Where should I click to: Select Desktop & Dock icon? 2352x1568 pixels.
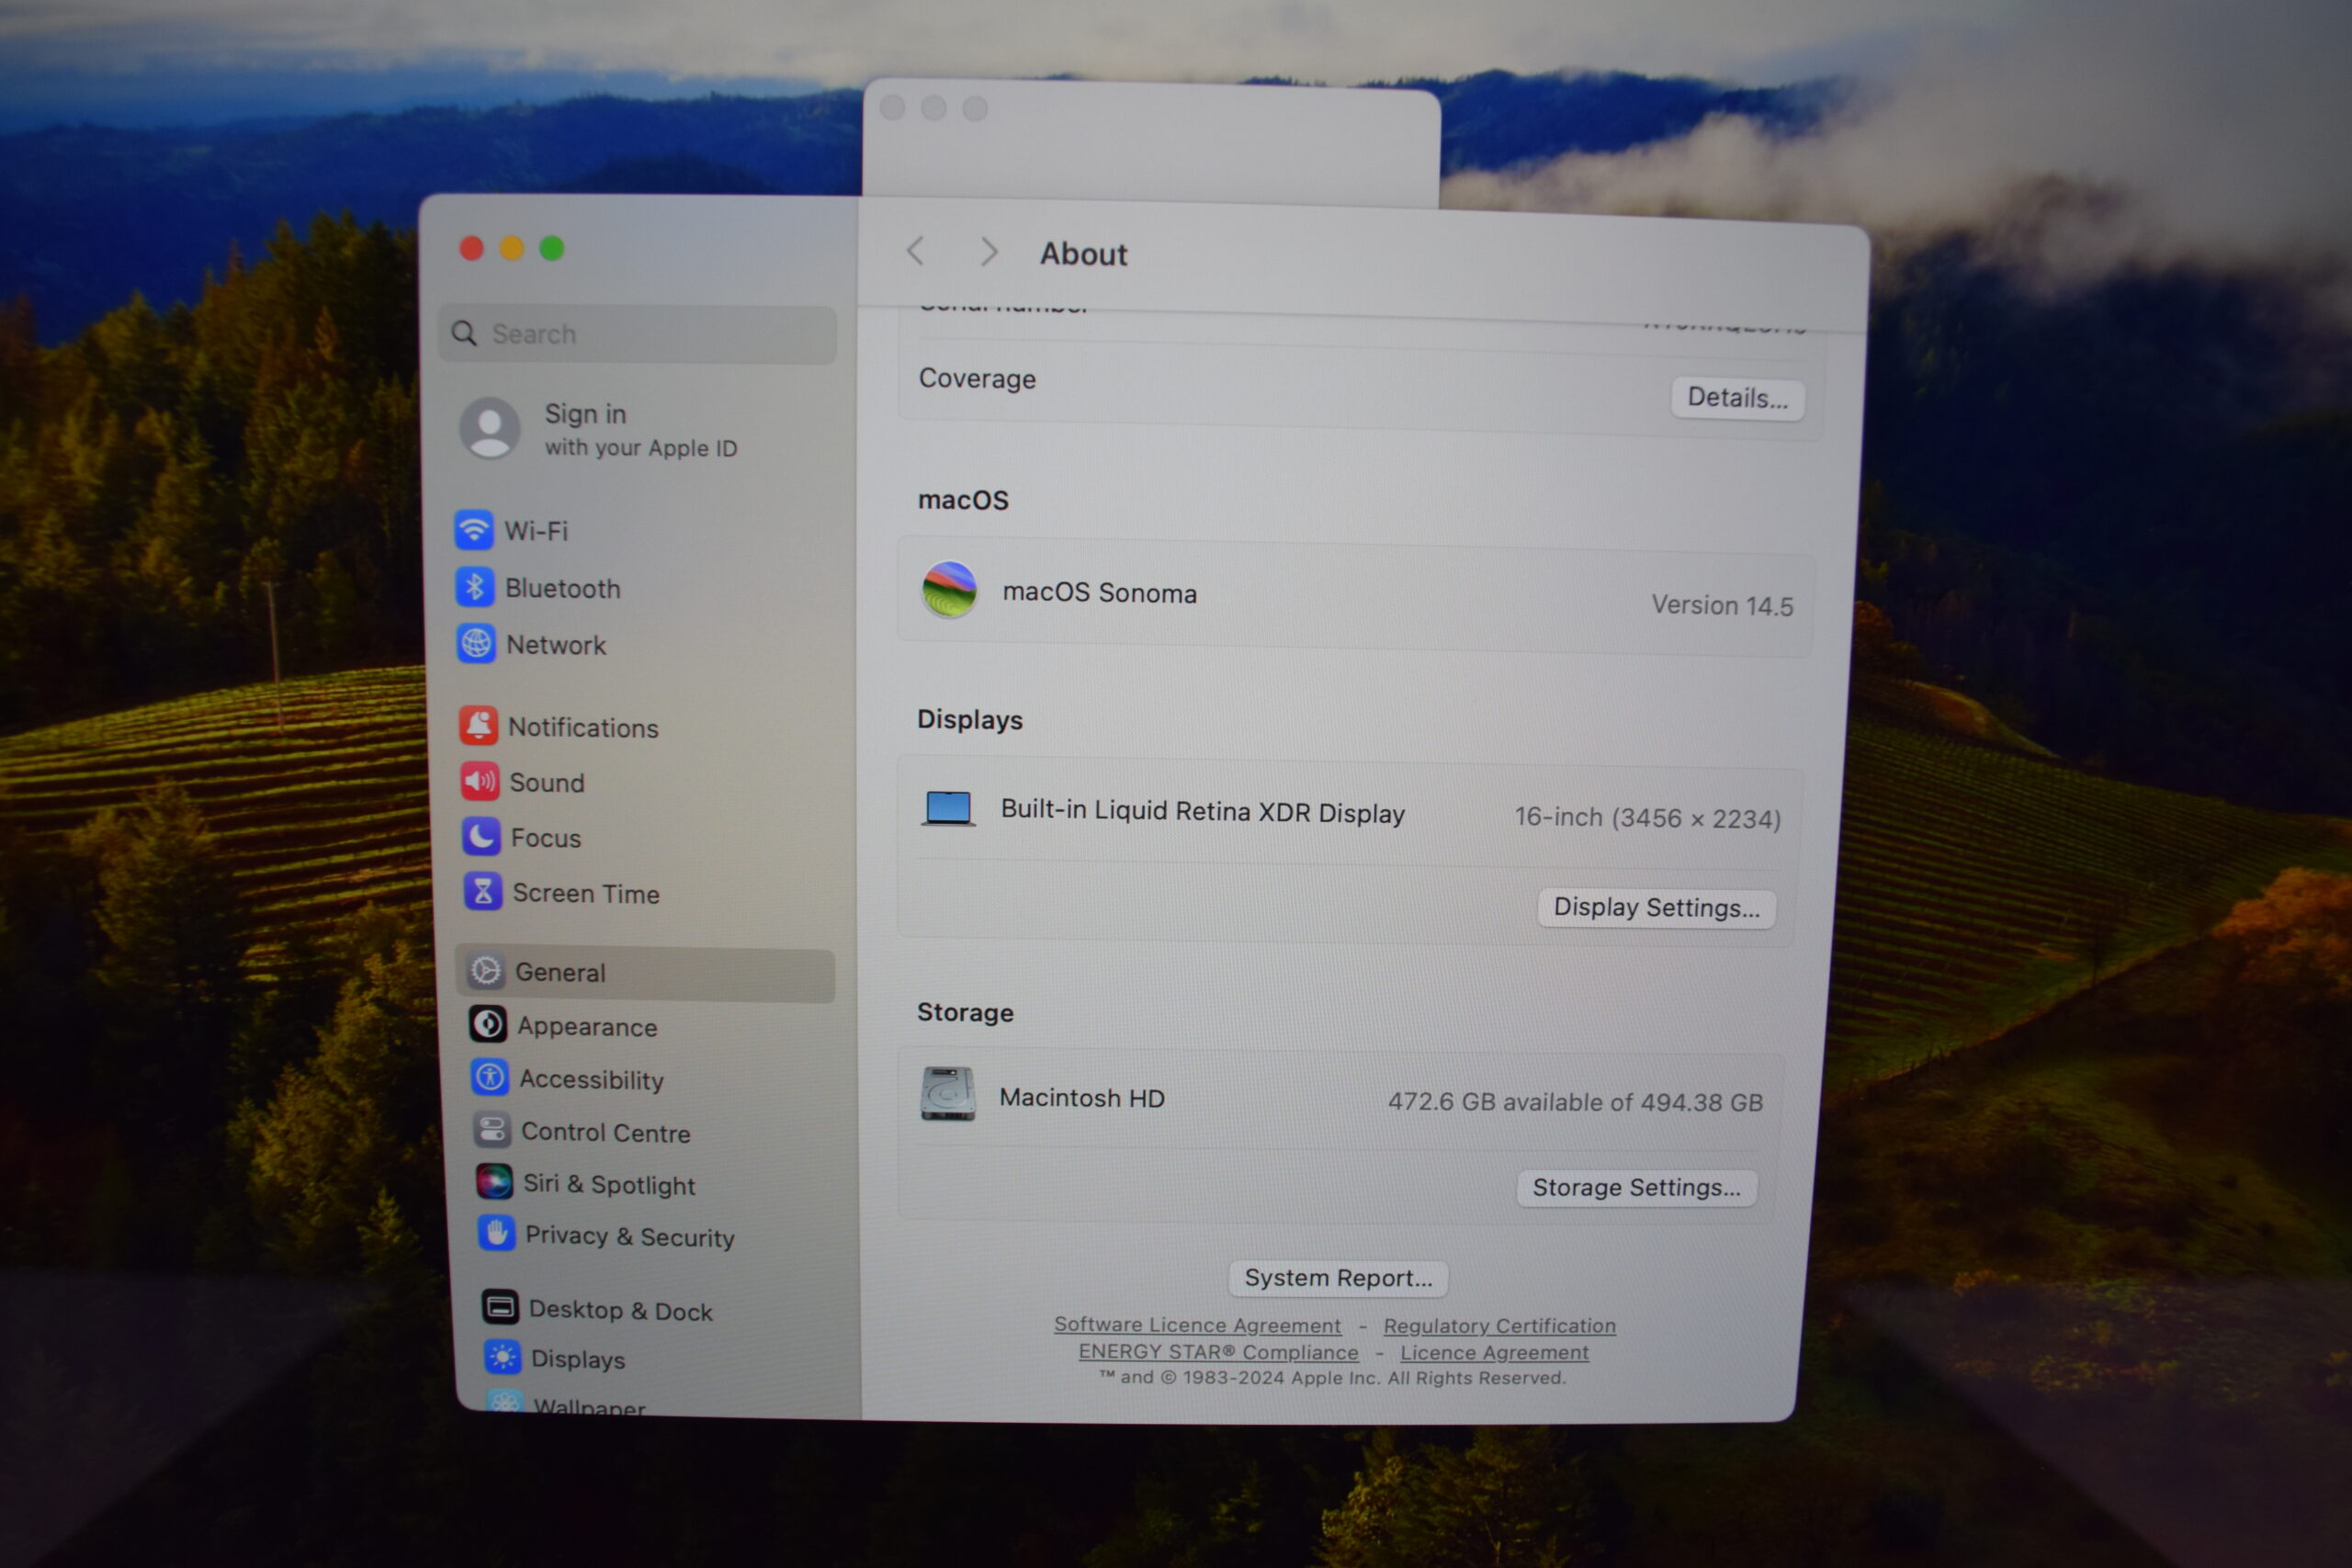click(500, 1307)
